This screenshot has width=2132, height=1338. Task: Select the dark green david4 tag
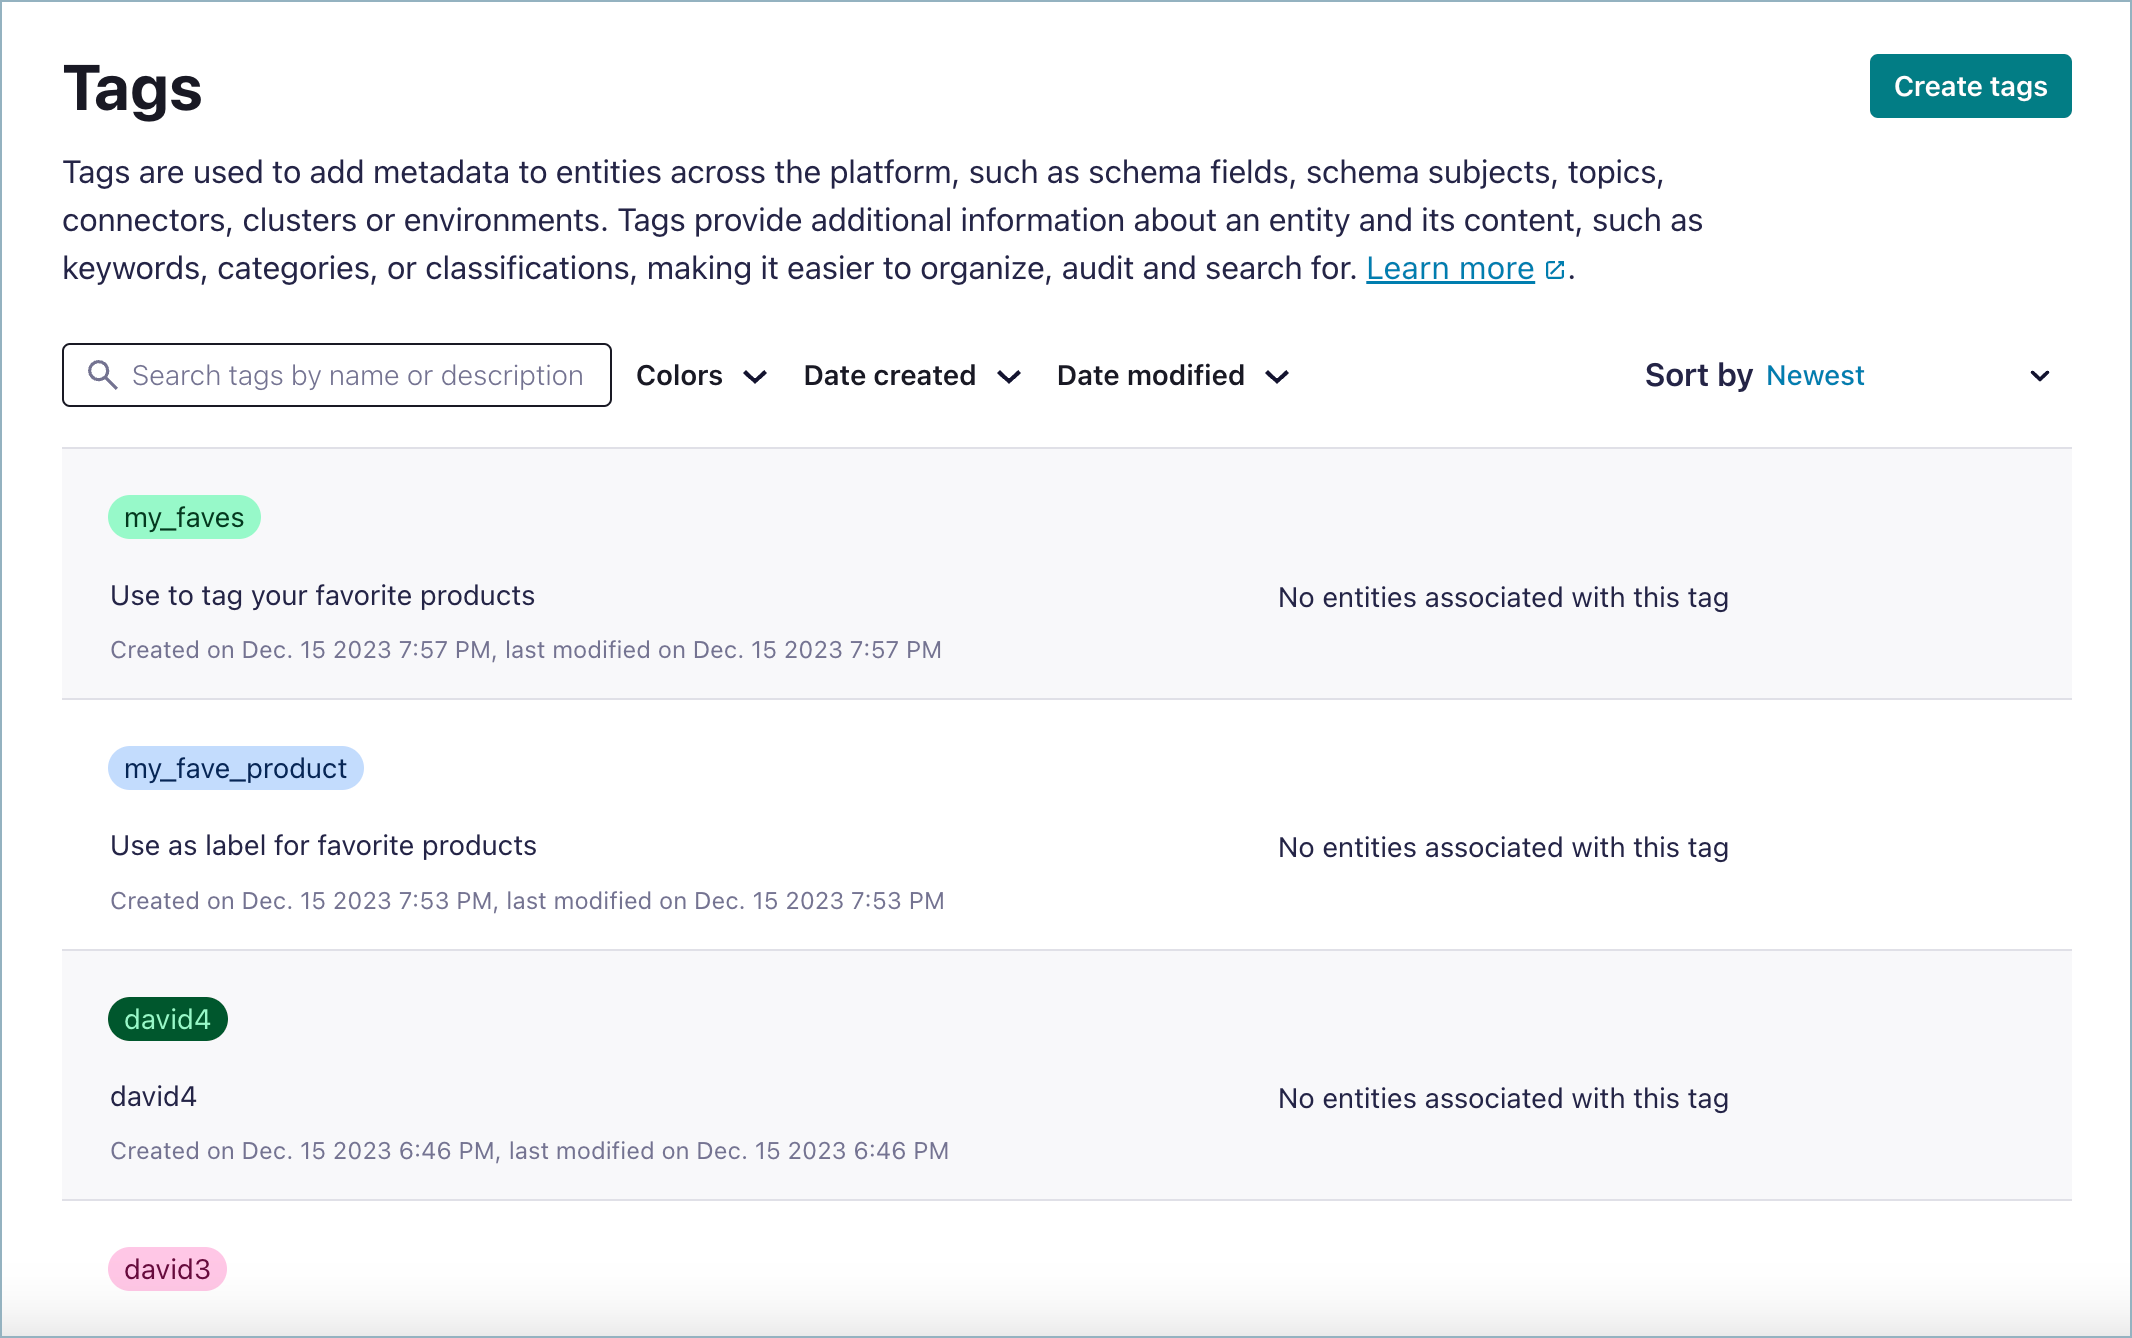coord(167,1019)
